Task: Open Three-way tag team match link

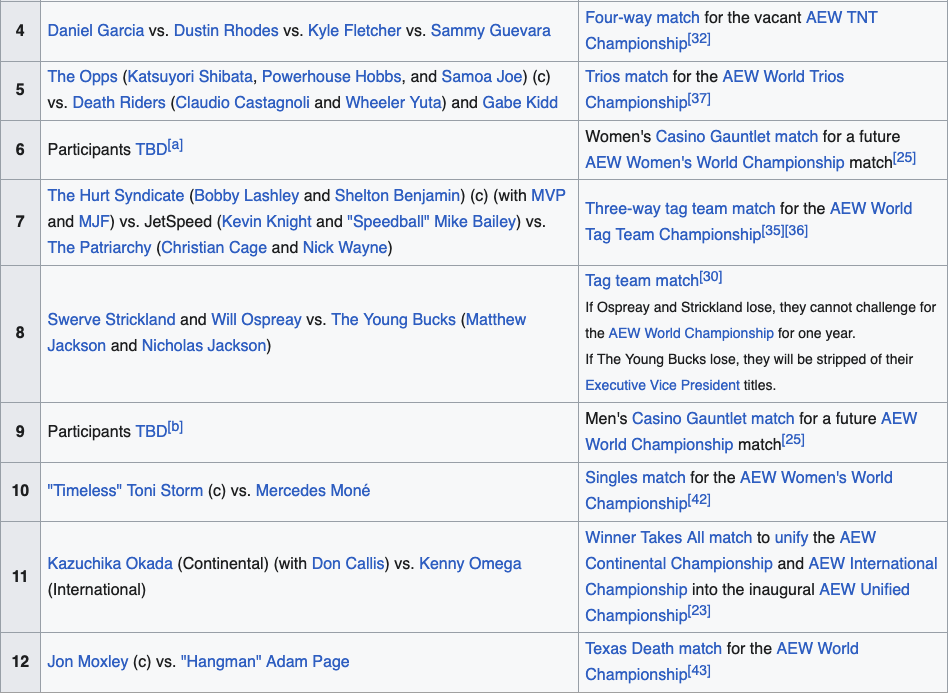Action: (x=680, y=209)
